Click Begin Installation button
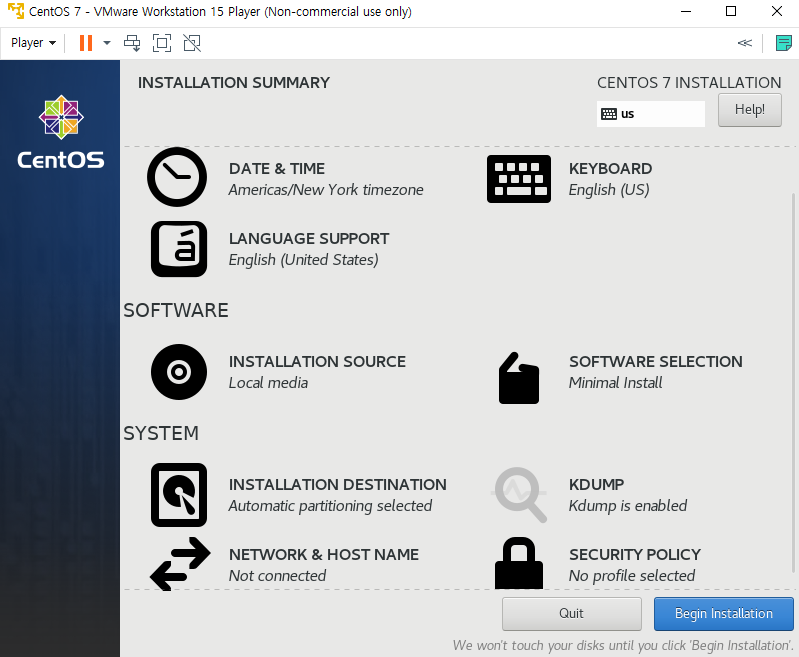 pyautogui.click(x=724, y=613)
